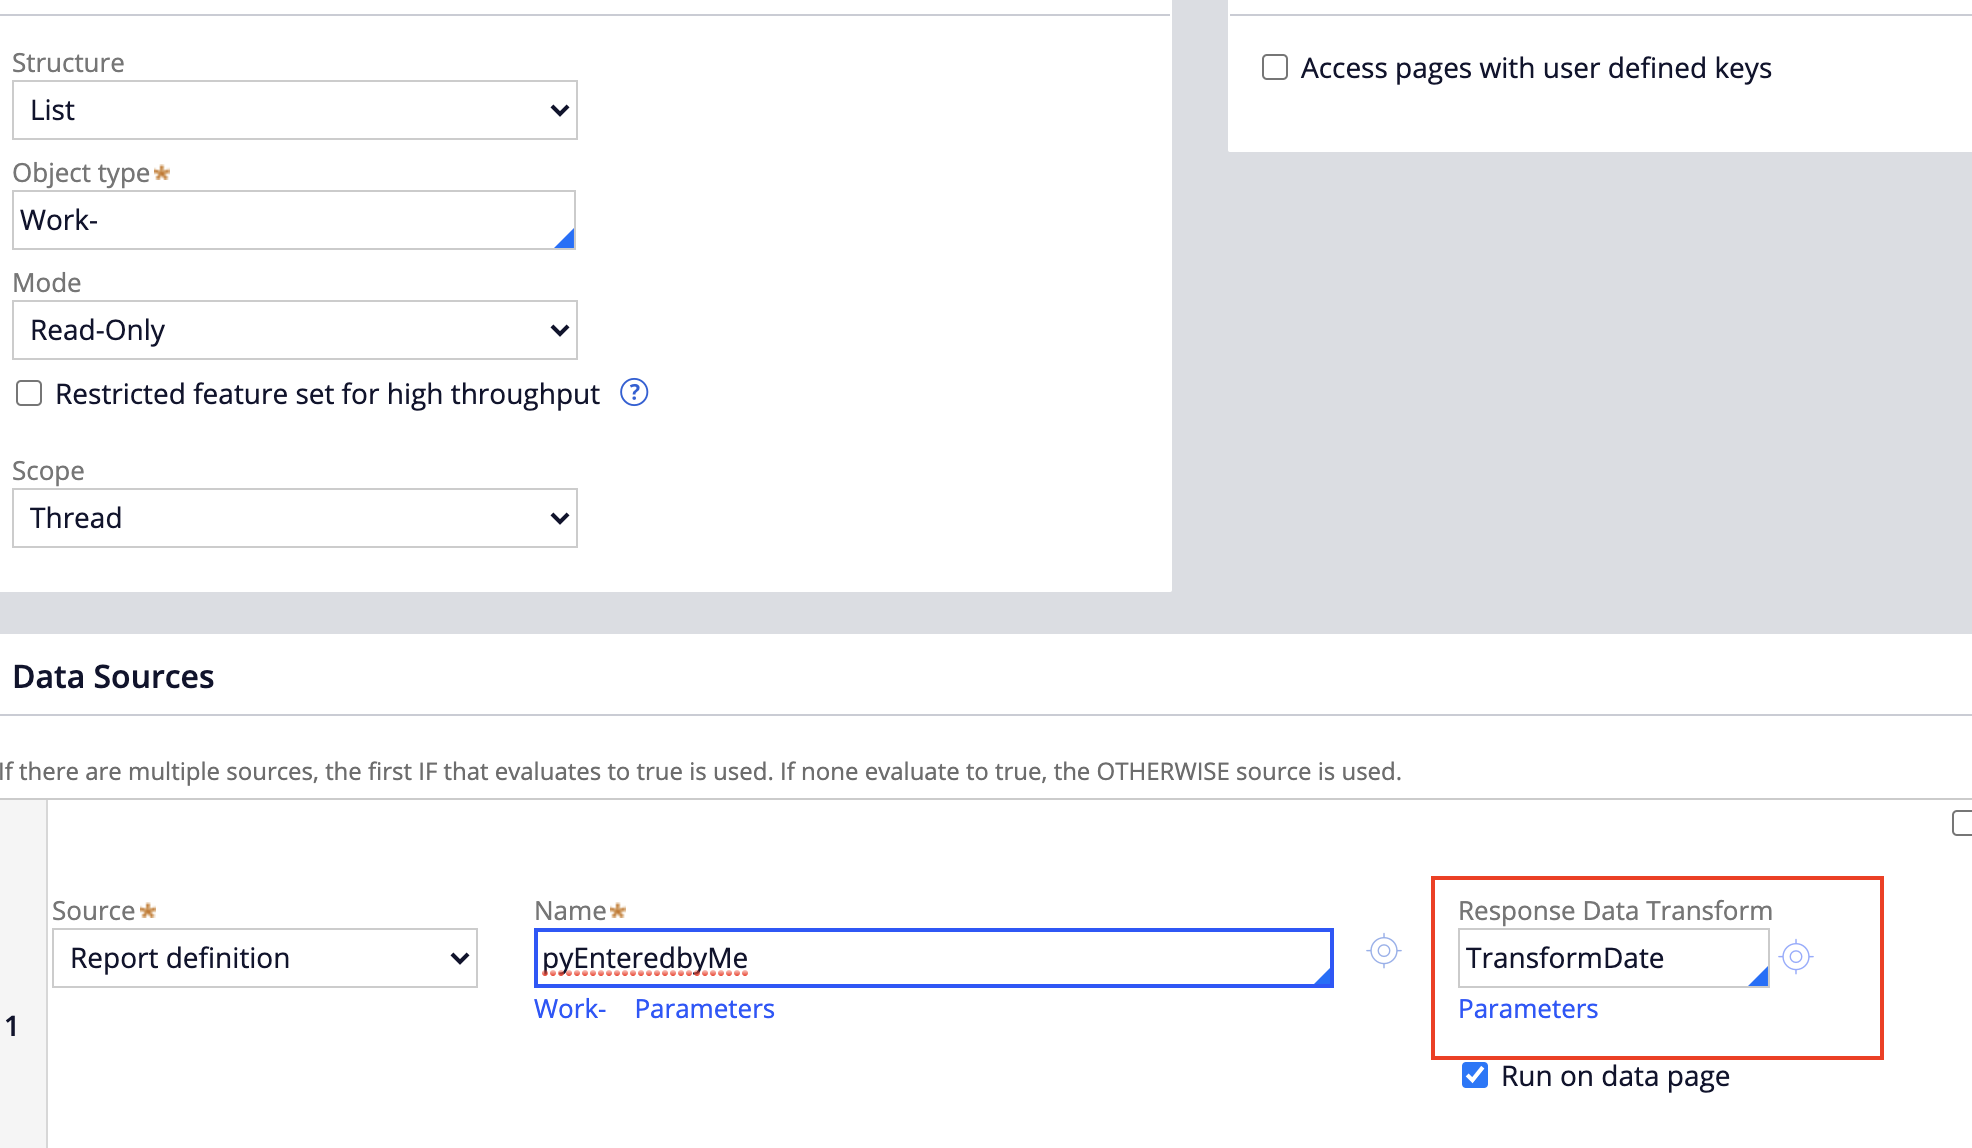Click the help icon next to high throughput checkbox
This screenshot has width=1972, height=1148.
point(635,394)
